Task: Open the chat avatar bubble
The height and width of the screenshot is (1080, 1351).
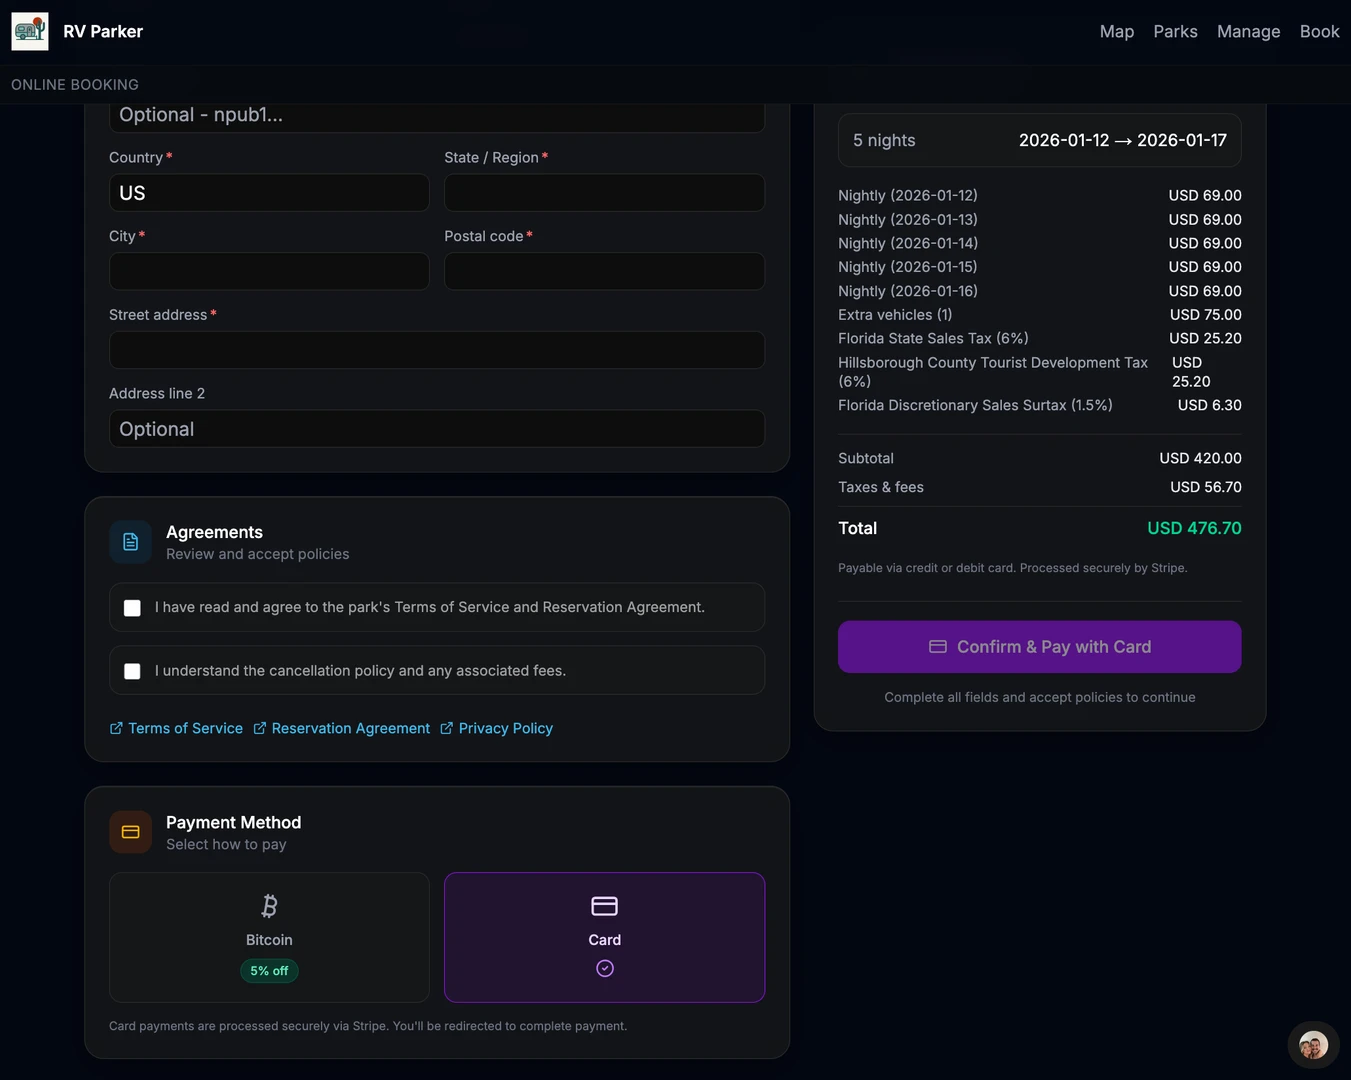Action: click(x=1313, y=1045)
